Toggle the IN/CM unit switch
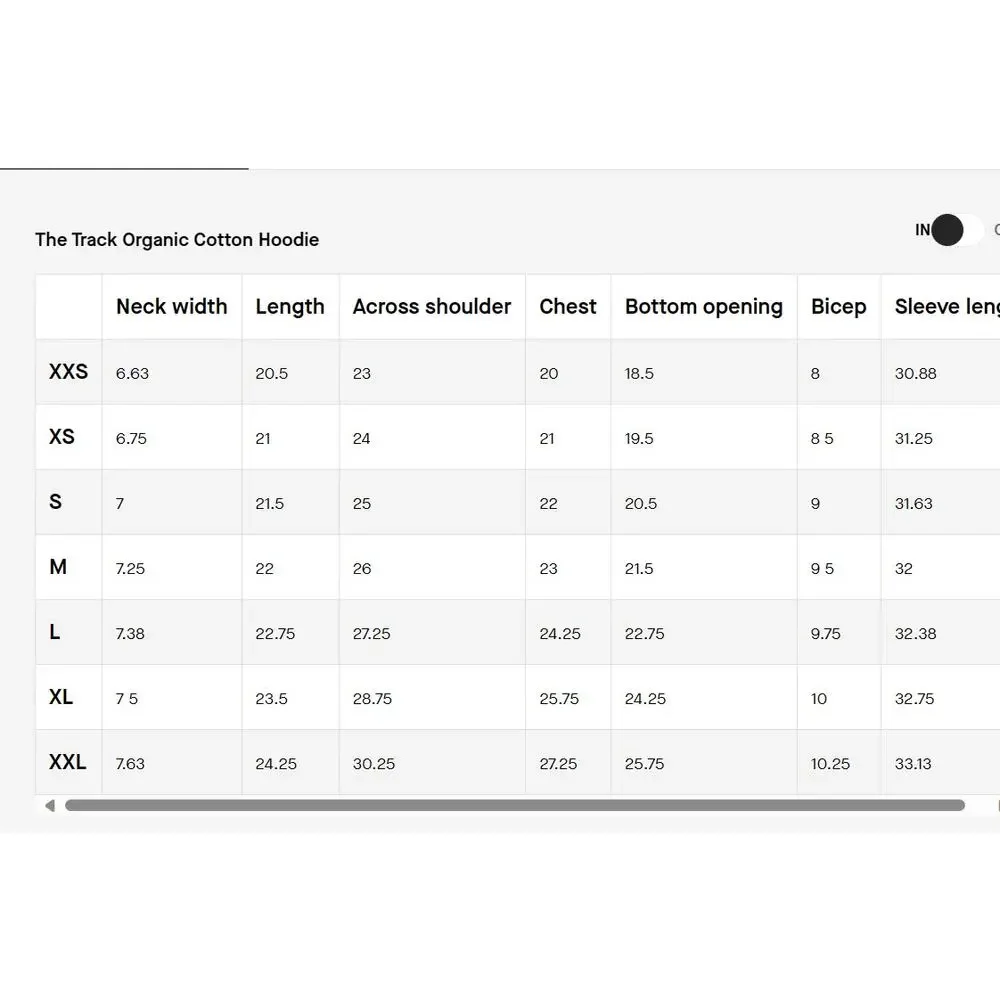 pyautogui.click(x=956, y=230)
